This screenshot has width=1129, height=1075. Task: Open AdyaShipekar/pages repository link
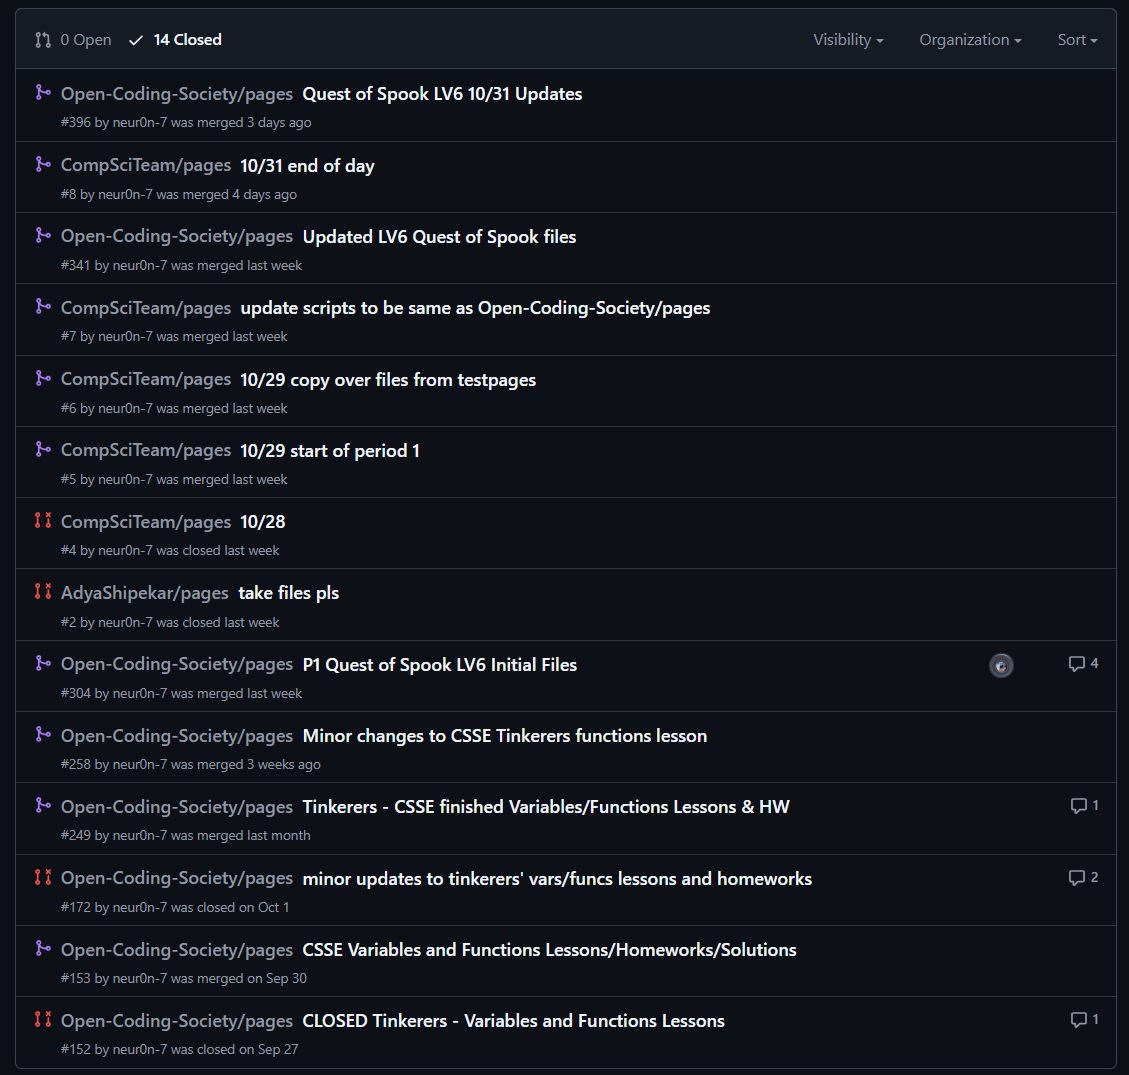click(145, 593)
